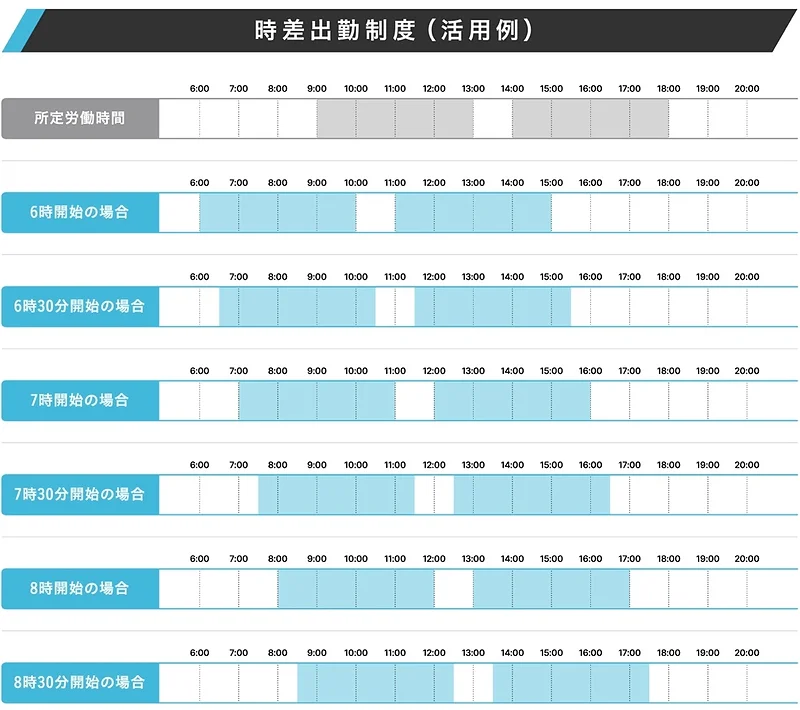Screen dimensions: 800x710
Task: Click the blue afternoon block in 6時30分開始の場合 row
Action: pos(493,307)
